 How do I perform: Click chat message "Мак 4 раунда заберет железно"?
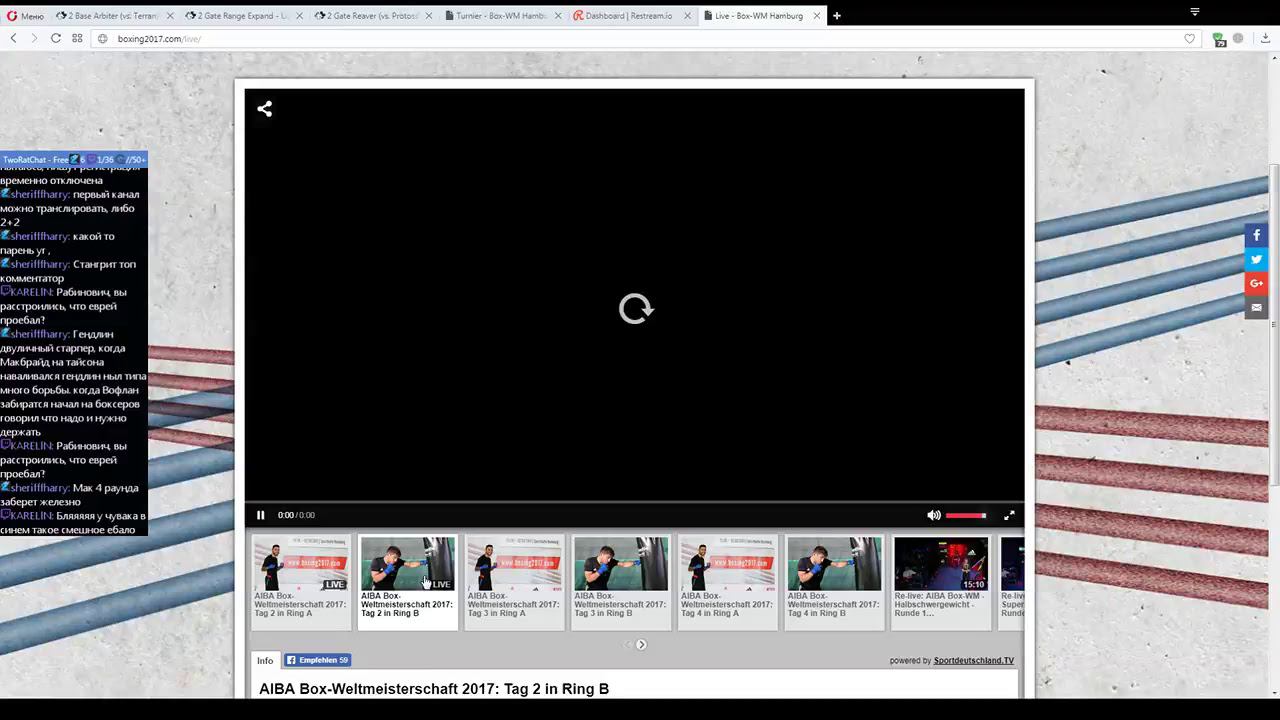coord(70,495)
